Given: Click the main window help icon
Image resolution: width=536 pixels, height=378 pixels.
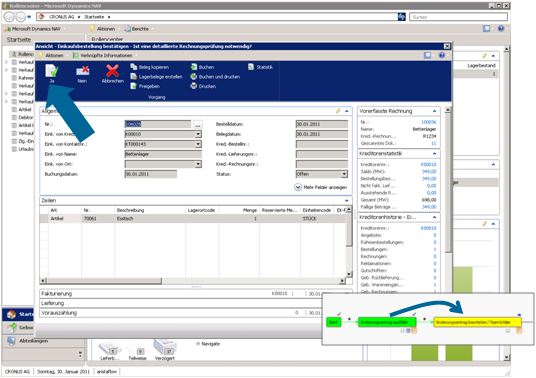Looking at the screenshot, I should click(x=501, y=29).
